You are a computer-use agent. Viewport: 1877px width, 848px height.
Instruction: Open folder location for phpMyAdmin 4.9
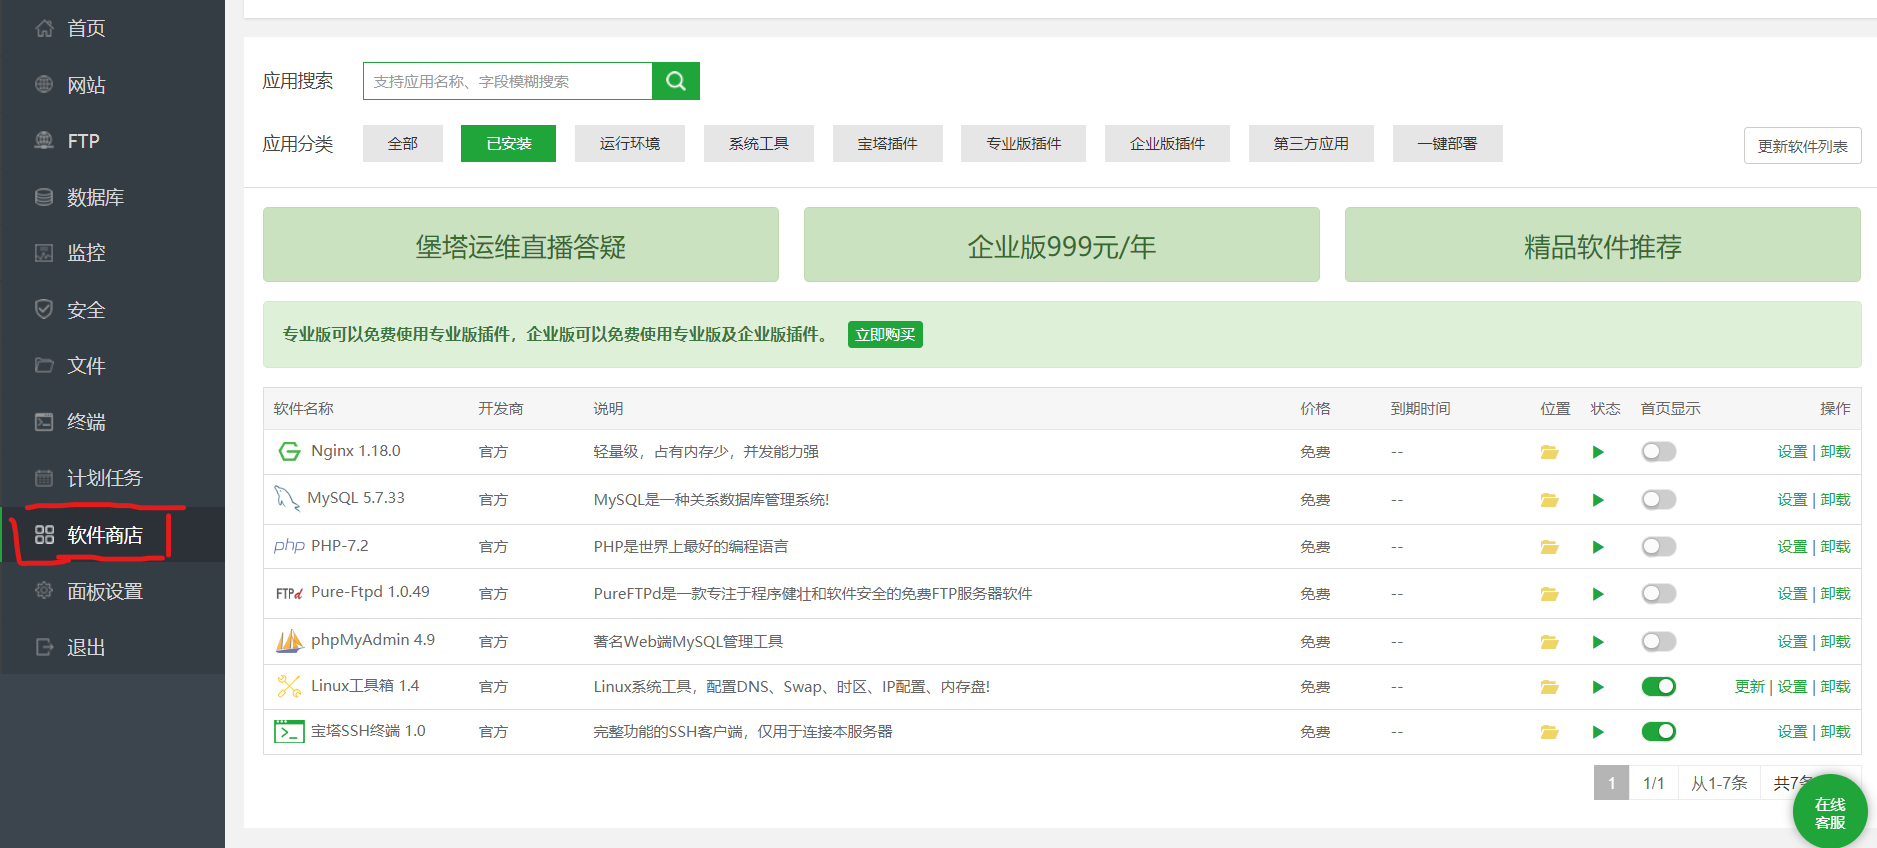click(x=1550, y=642)
